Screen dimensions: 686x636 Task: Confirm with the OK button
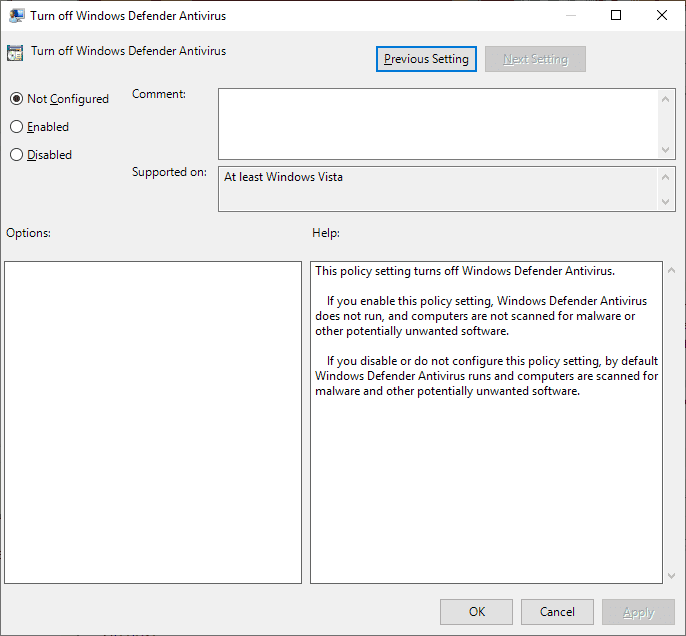[476, 612]
